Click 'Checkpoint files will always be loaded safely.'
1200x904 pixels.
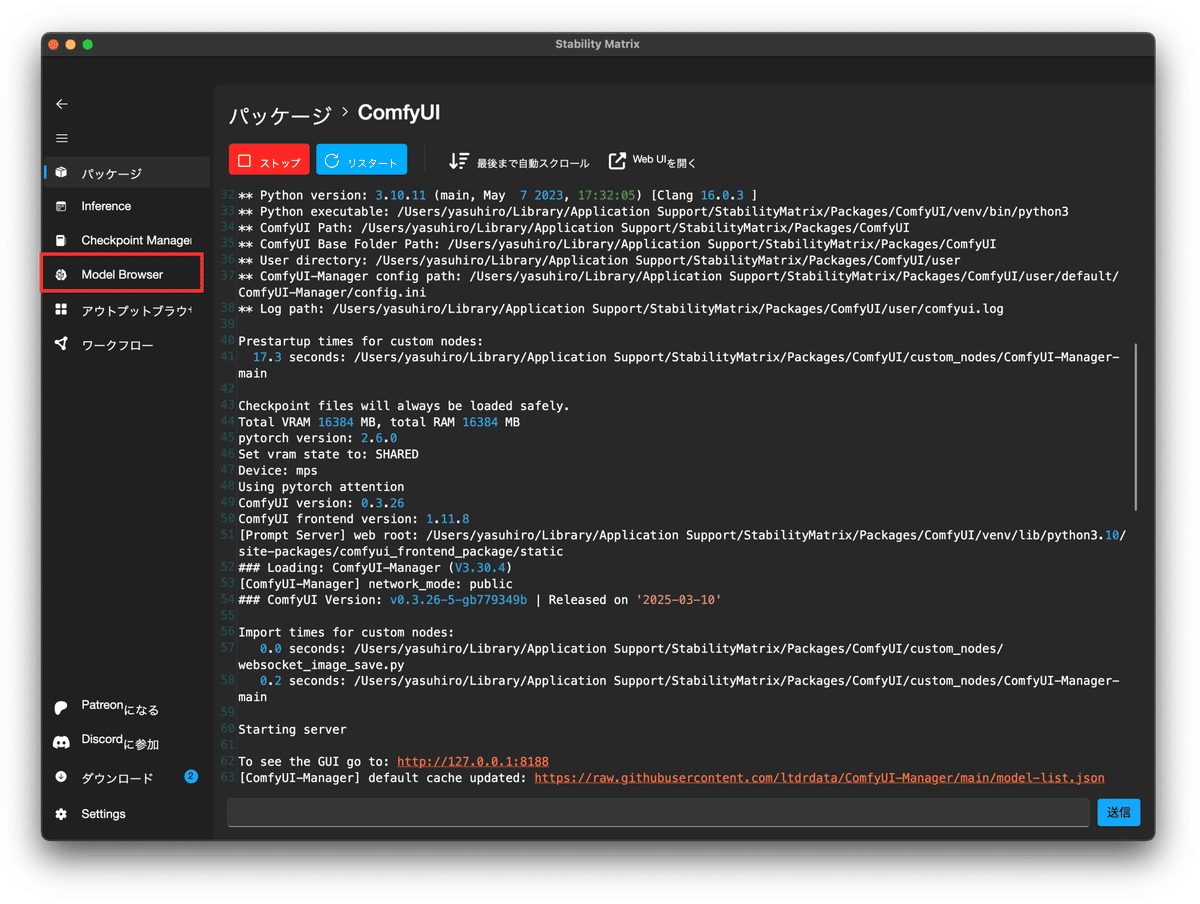(x=403, y=405)
